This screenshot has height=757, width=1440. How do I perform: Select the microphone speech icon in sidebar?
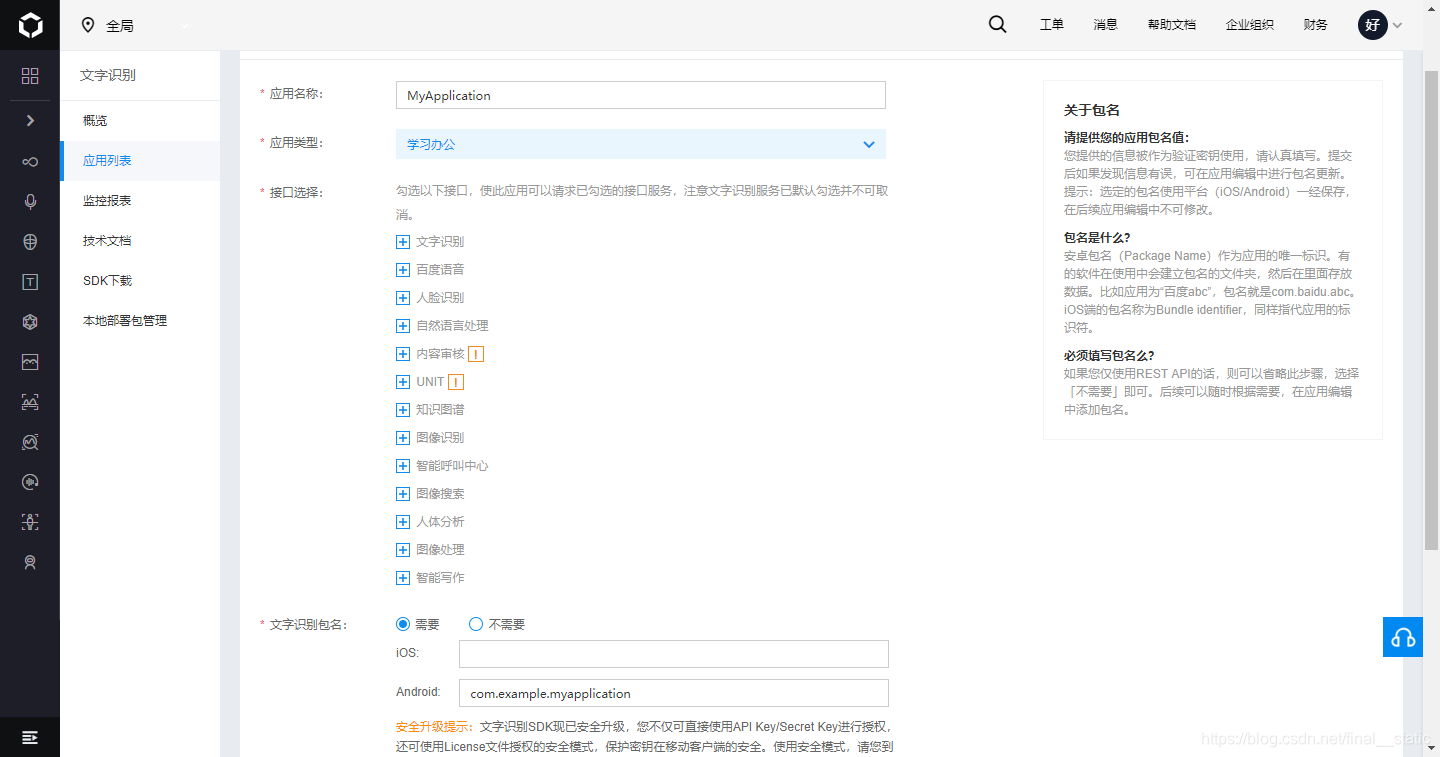point(29,201)
